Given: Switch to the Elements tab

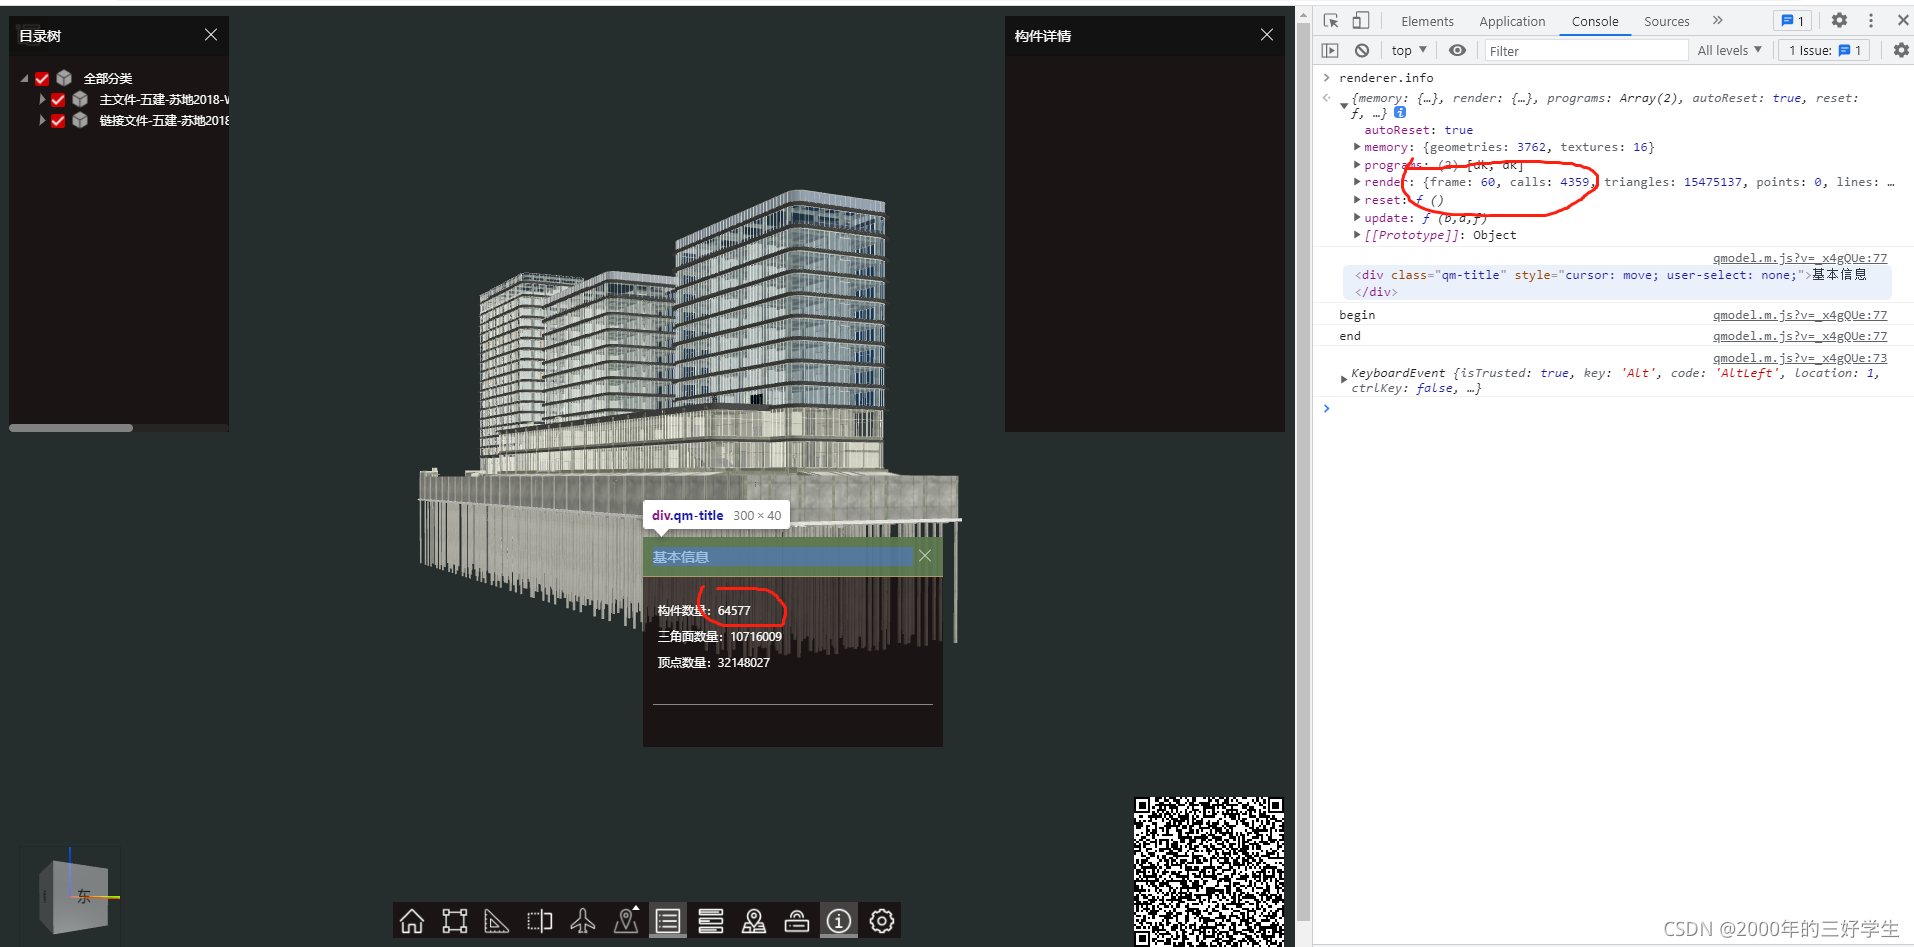Looking at the screenshot, I should pos(1427,21).
